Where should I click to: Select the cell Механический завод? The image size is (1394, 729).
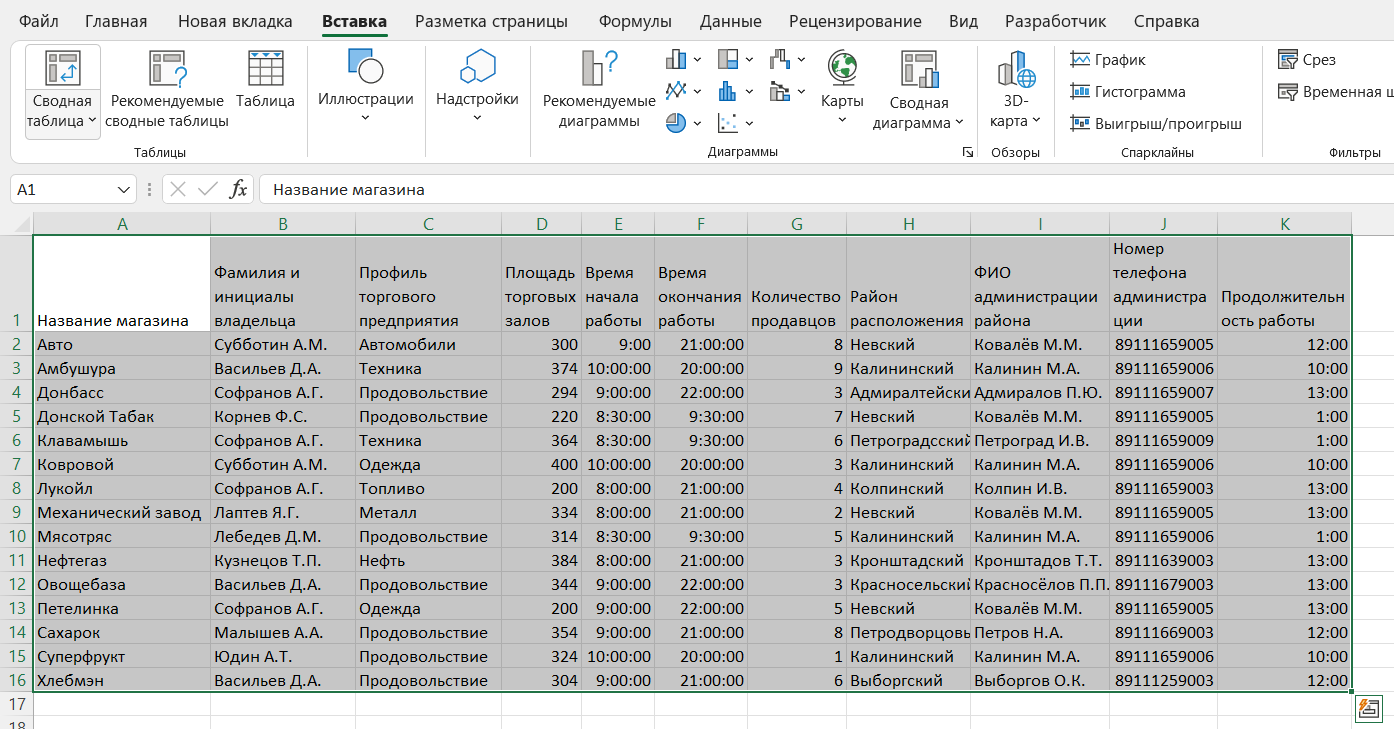coord(122,512)
